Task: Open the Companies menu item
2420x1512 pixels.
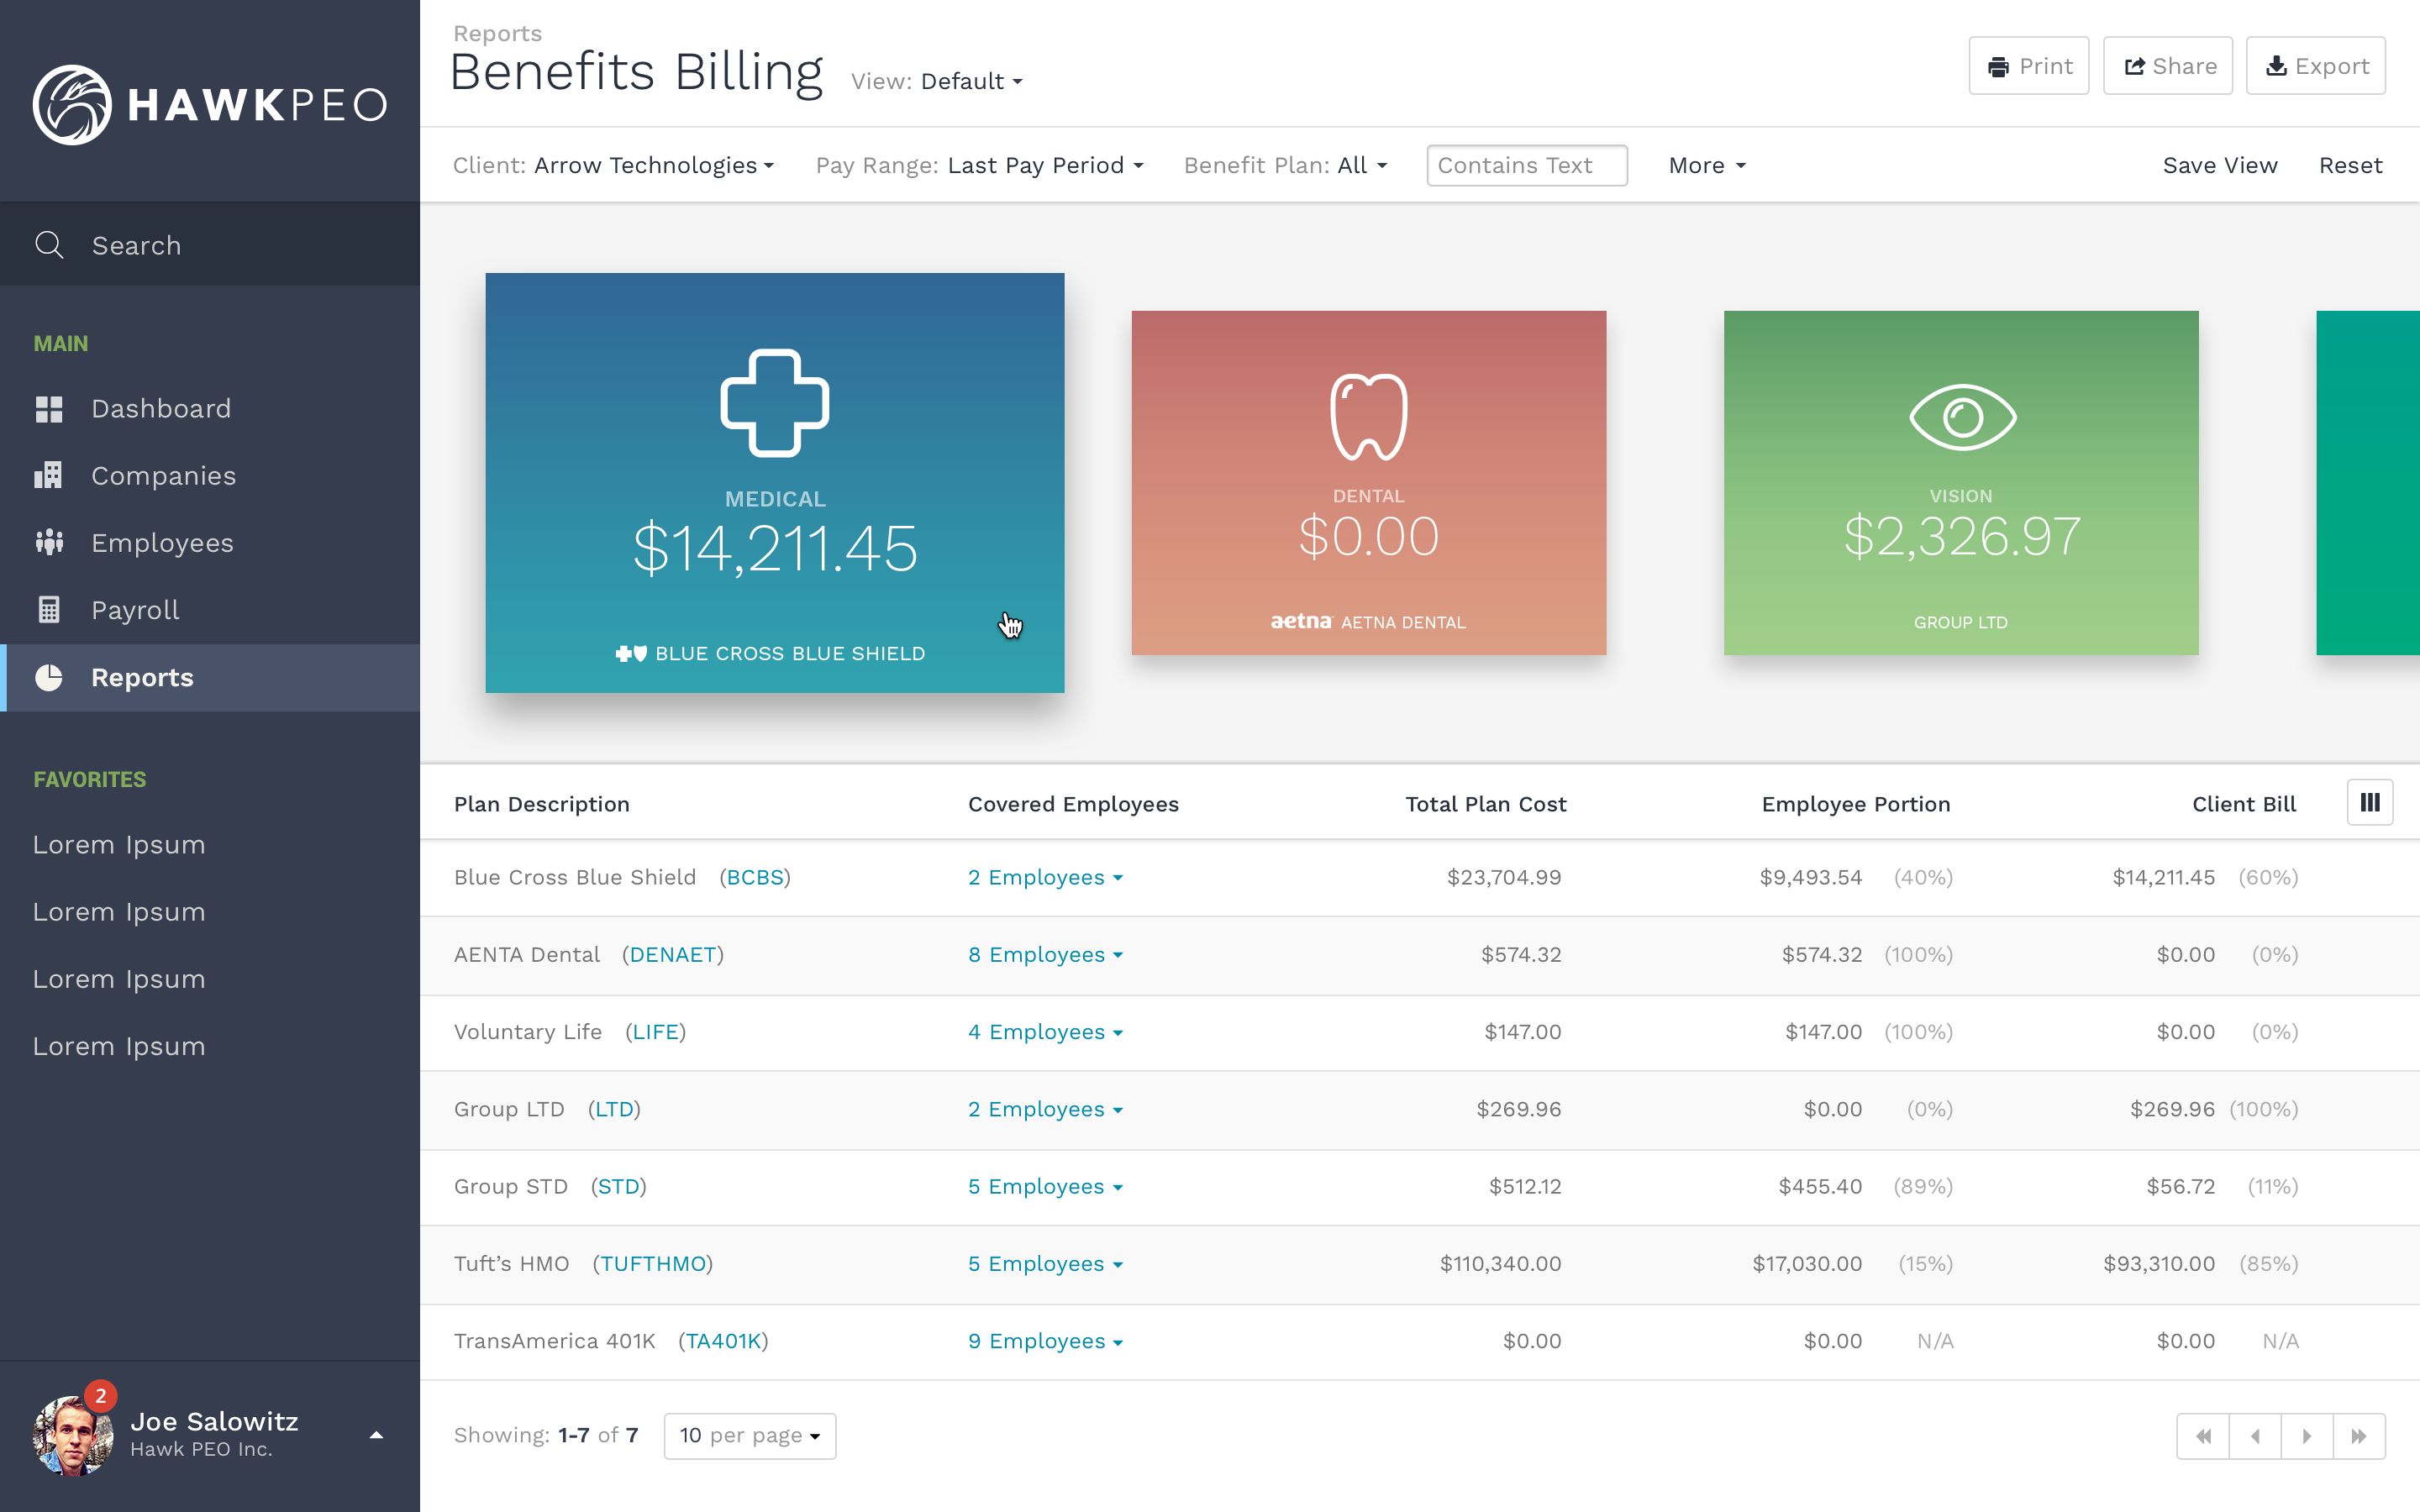Action: [x=210, y=476]
